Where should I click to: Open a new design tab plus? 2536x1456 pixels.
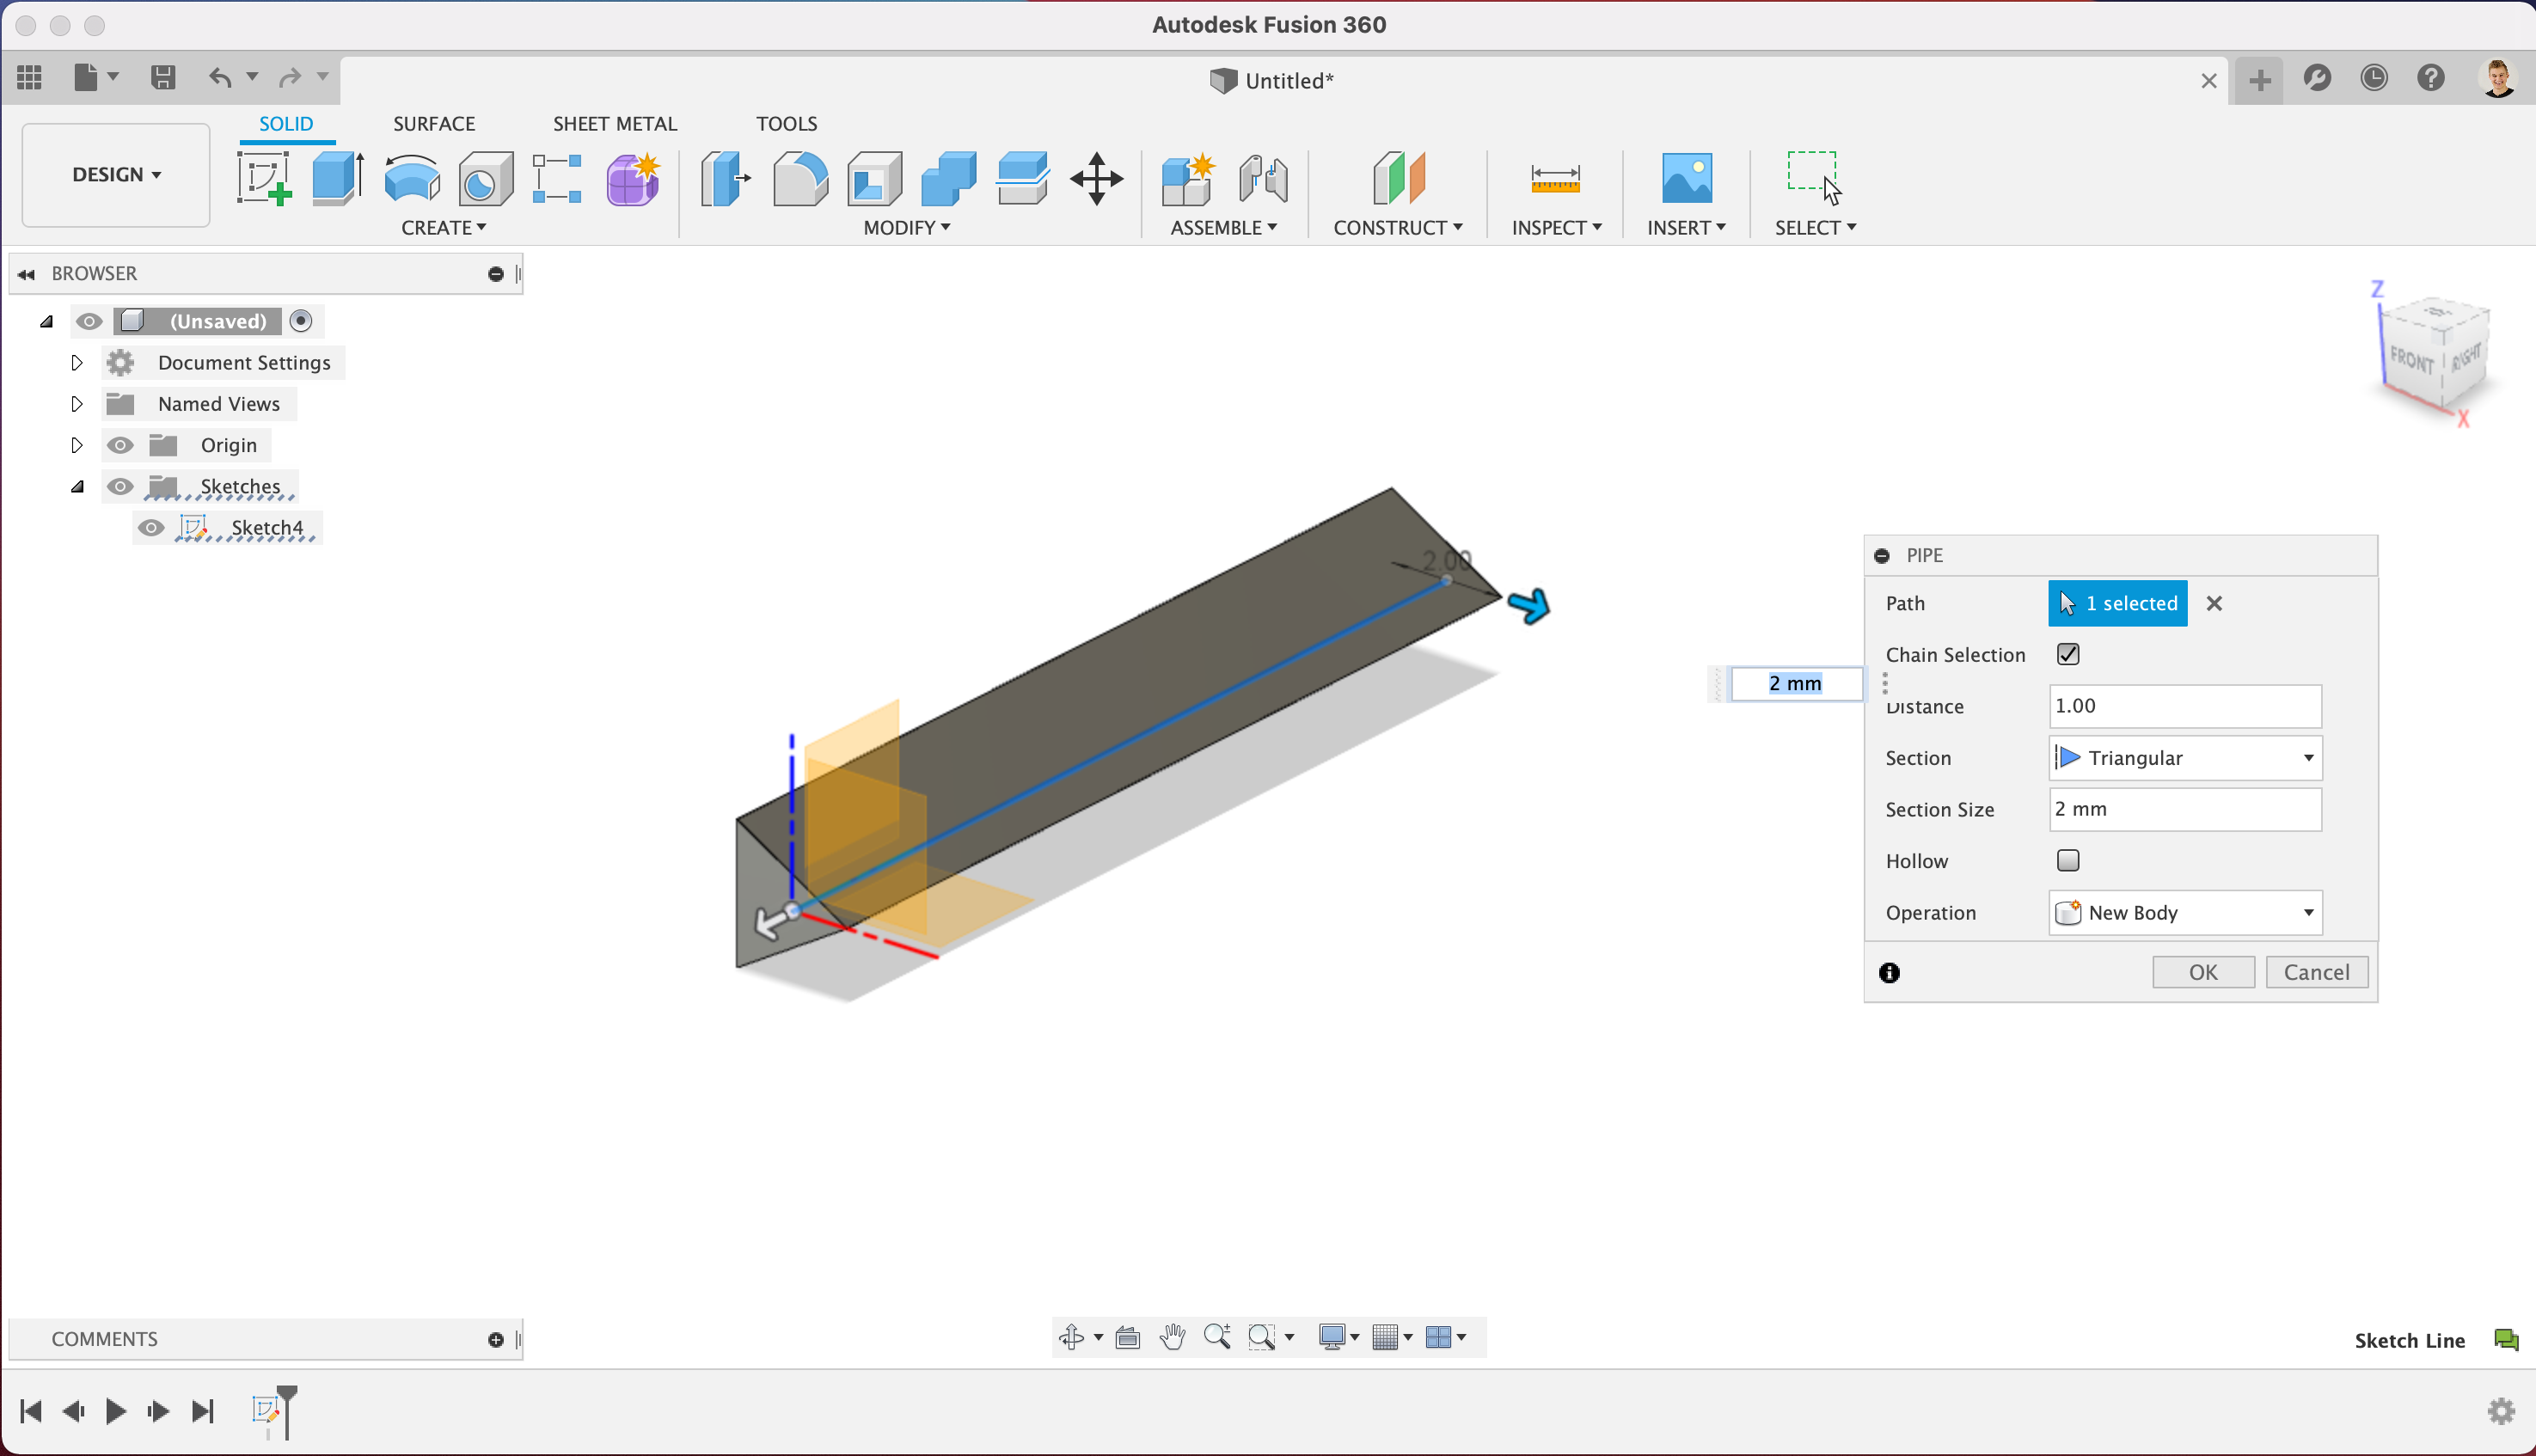(x=2260, y=80)
